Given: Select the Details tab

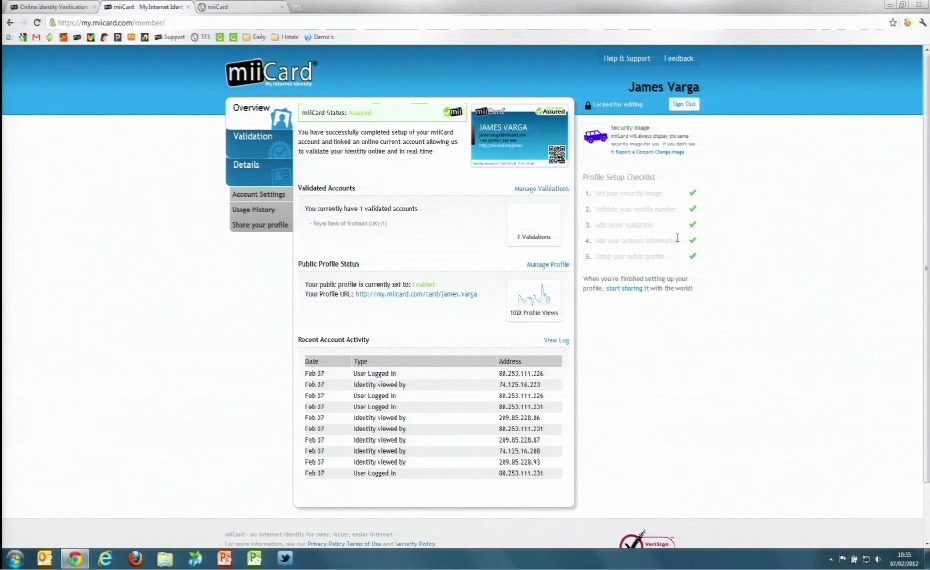Looking at the screenshot, I should 259,171.
